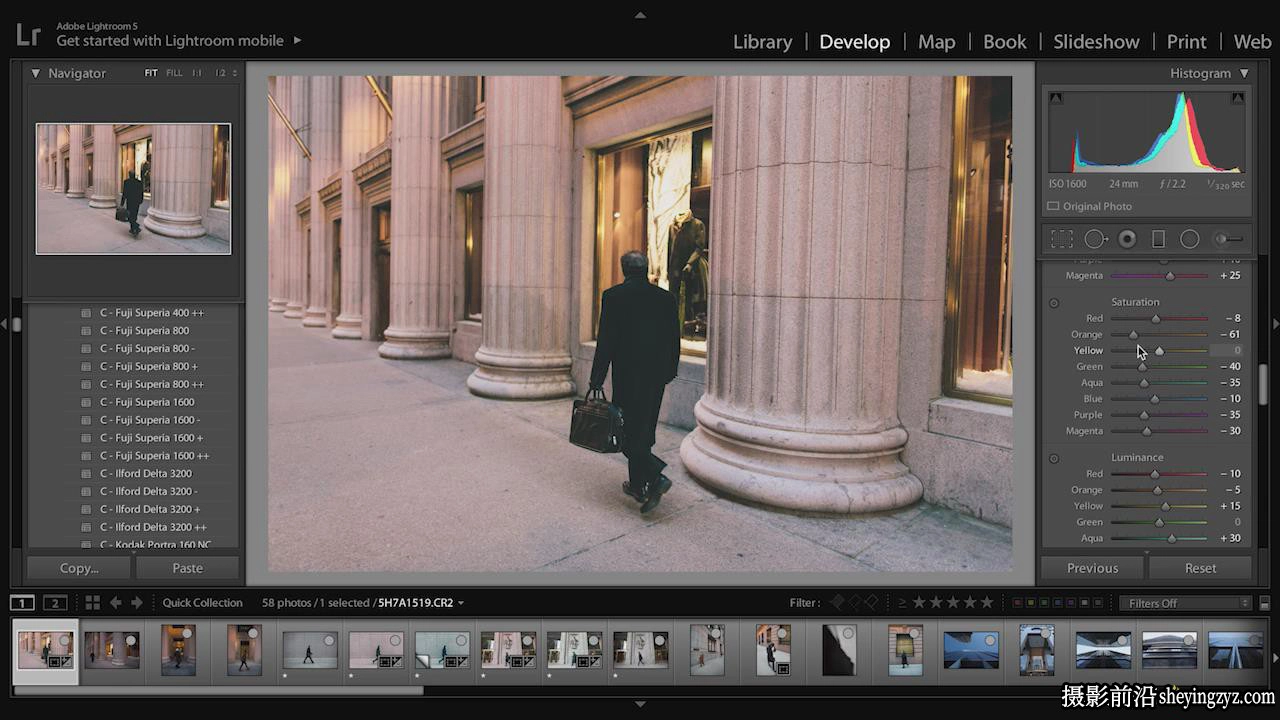Image resolution: width=1280 pixels, height=720 pixels.
Task: Filter by unflagged photos
Action: click(x=855, y=602)
